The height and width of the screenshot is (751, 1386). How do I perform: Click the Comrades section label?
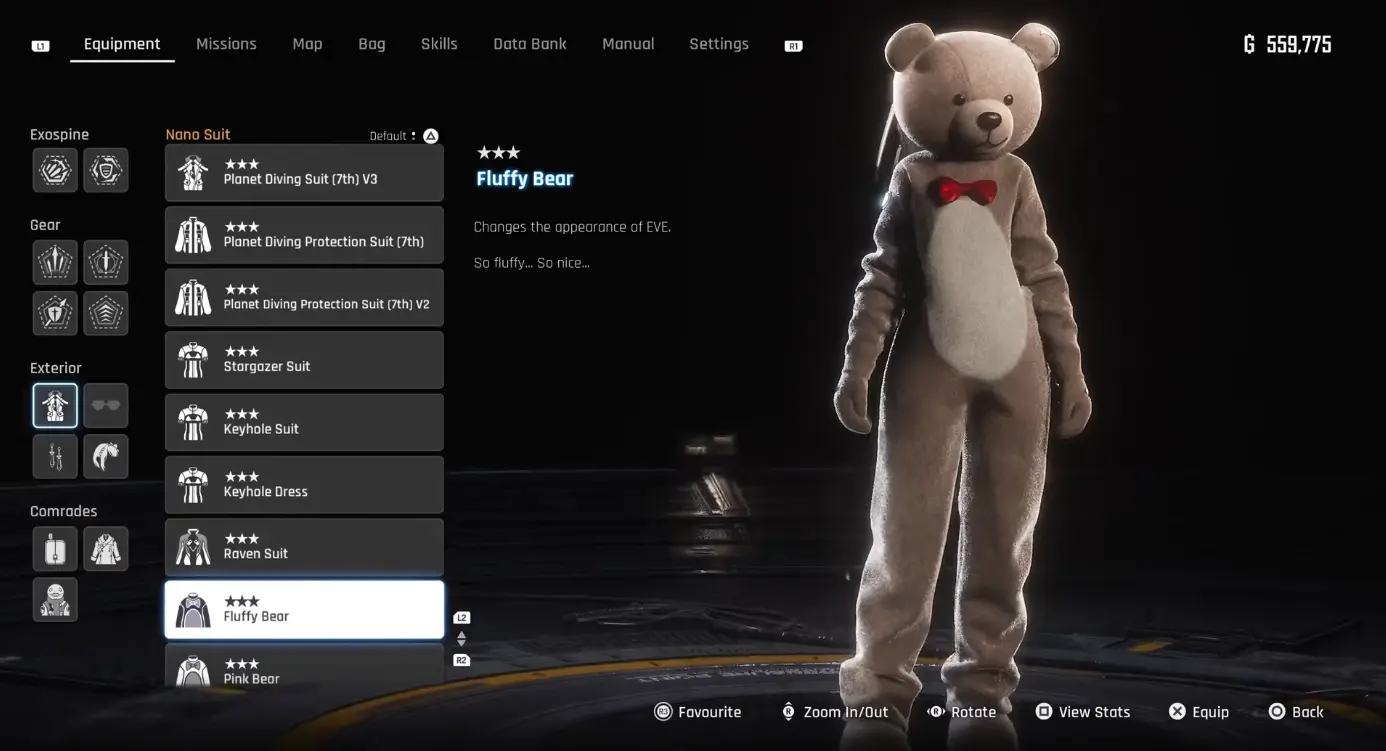(x=63, y=511)
